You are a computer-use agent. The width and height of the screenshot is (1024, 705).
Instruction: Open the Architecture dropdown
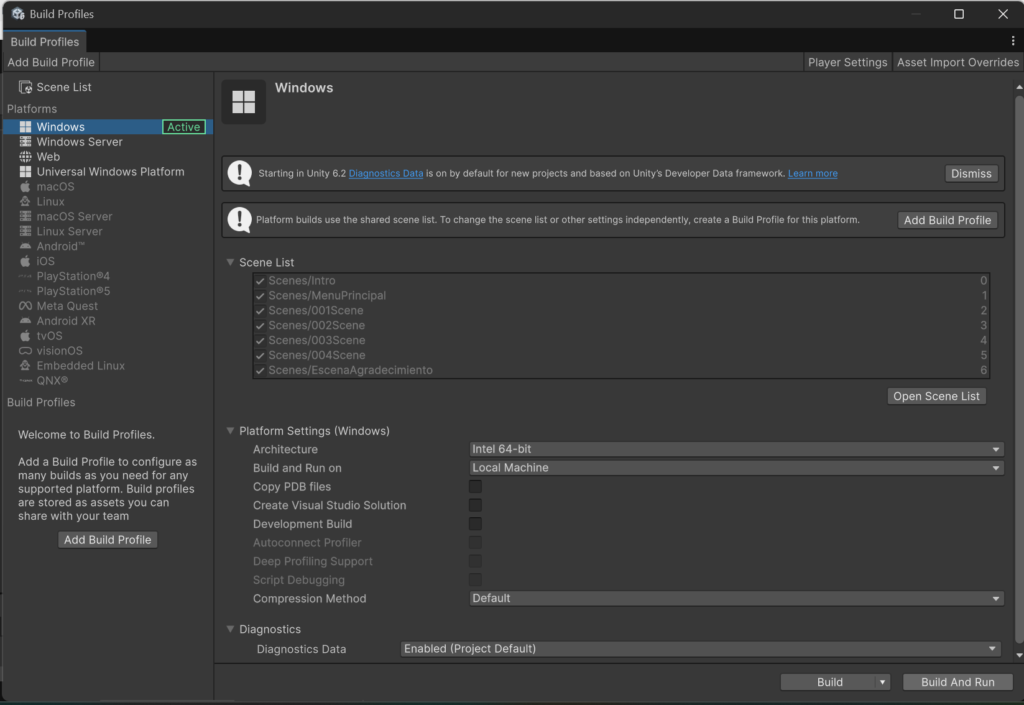736,449
